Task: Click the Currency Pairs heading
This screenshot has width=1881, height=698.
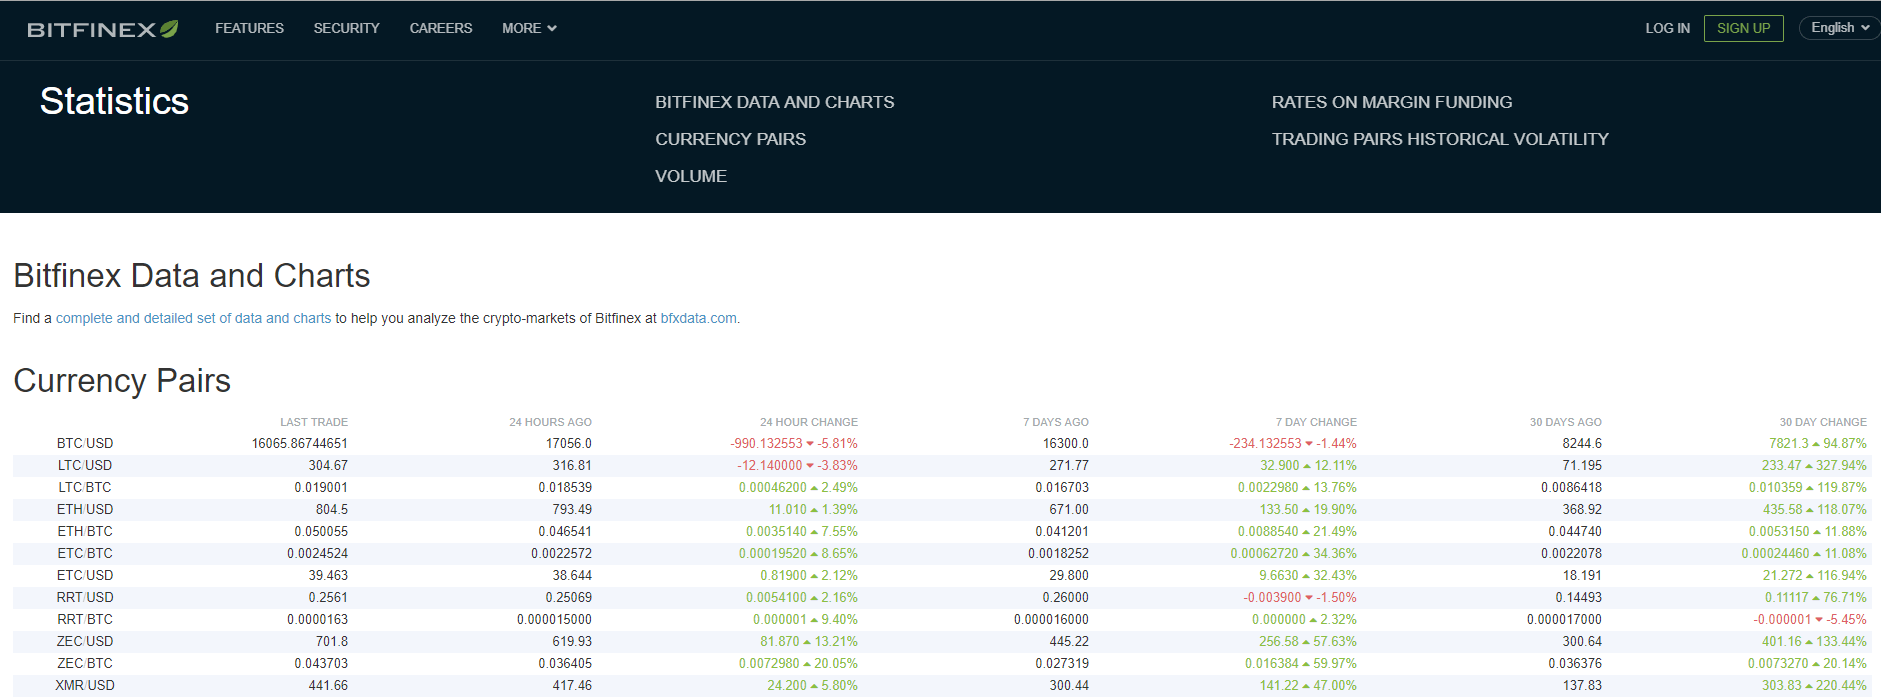Action: 122,381
